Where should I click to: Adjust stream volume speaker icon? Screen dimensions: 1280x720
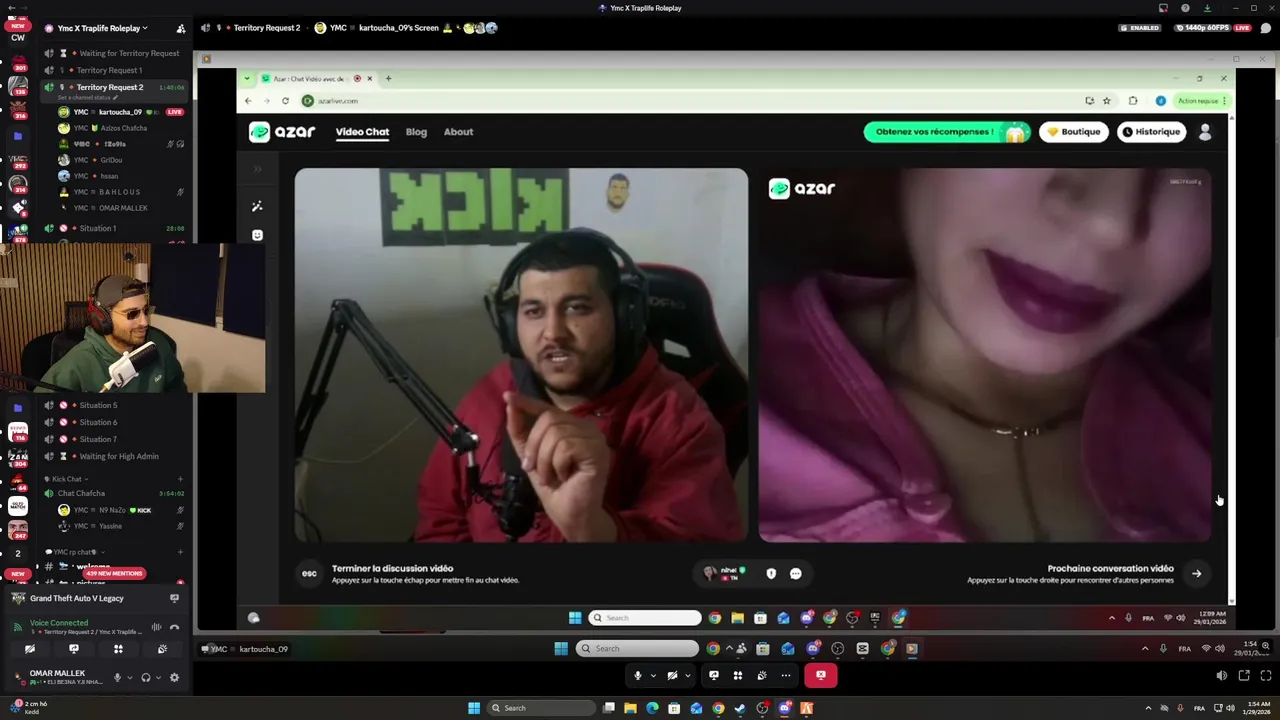[x=1221, y=676]
